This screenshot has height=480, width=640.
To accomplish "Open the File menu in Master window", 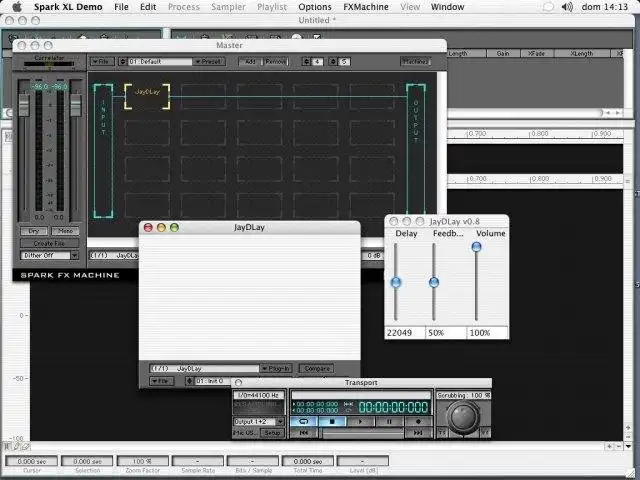I will [102, 62].
